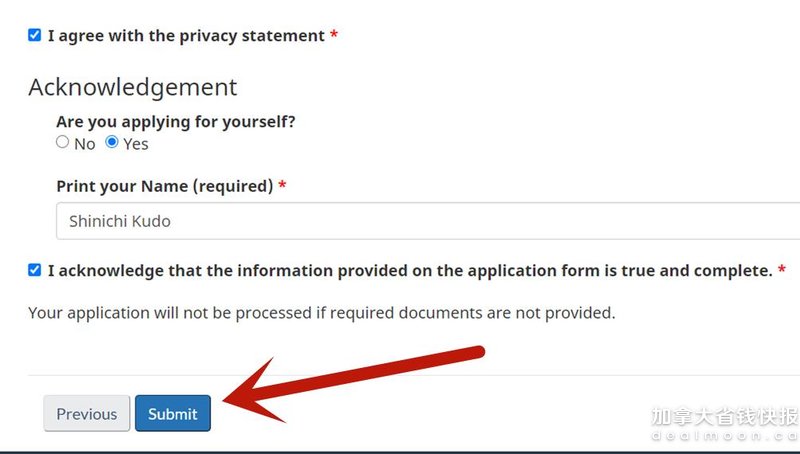Select the Yes radio button
This screenshot has width=800, height=454.
pyautogui.click(x=112, y=143)
